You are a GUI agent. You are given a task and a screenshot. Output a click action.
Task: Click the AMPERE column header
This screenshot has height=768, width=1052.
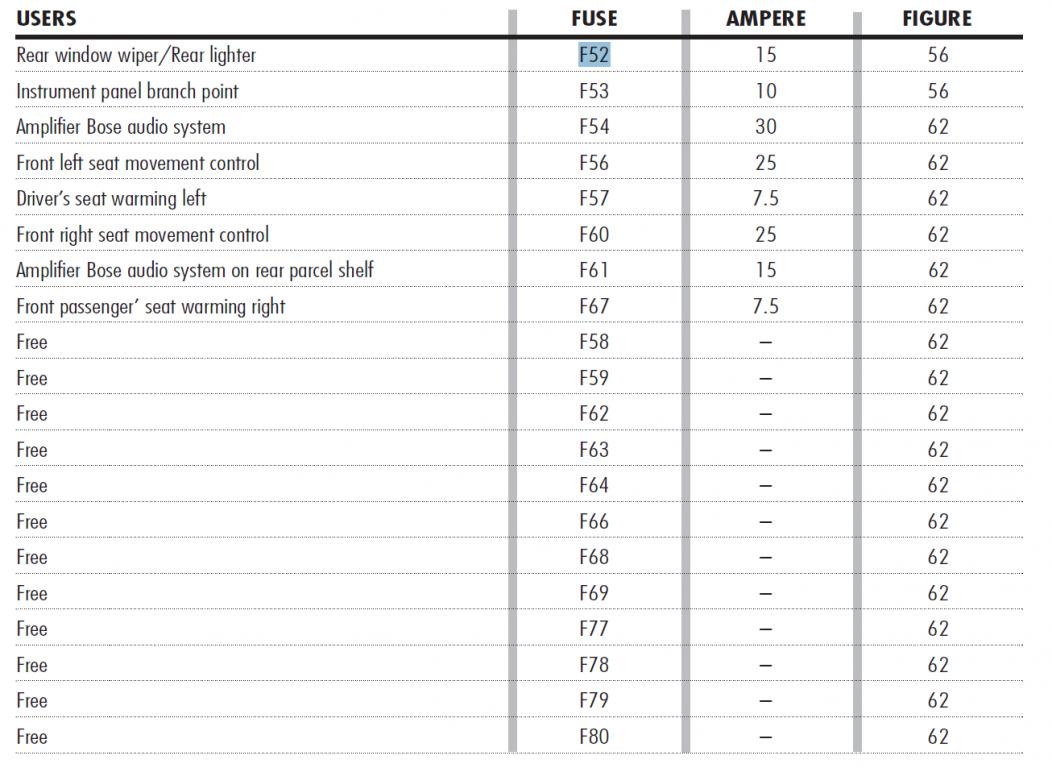click(x=766, y=19)
